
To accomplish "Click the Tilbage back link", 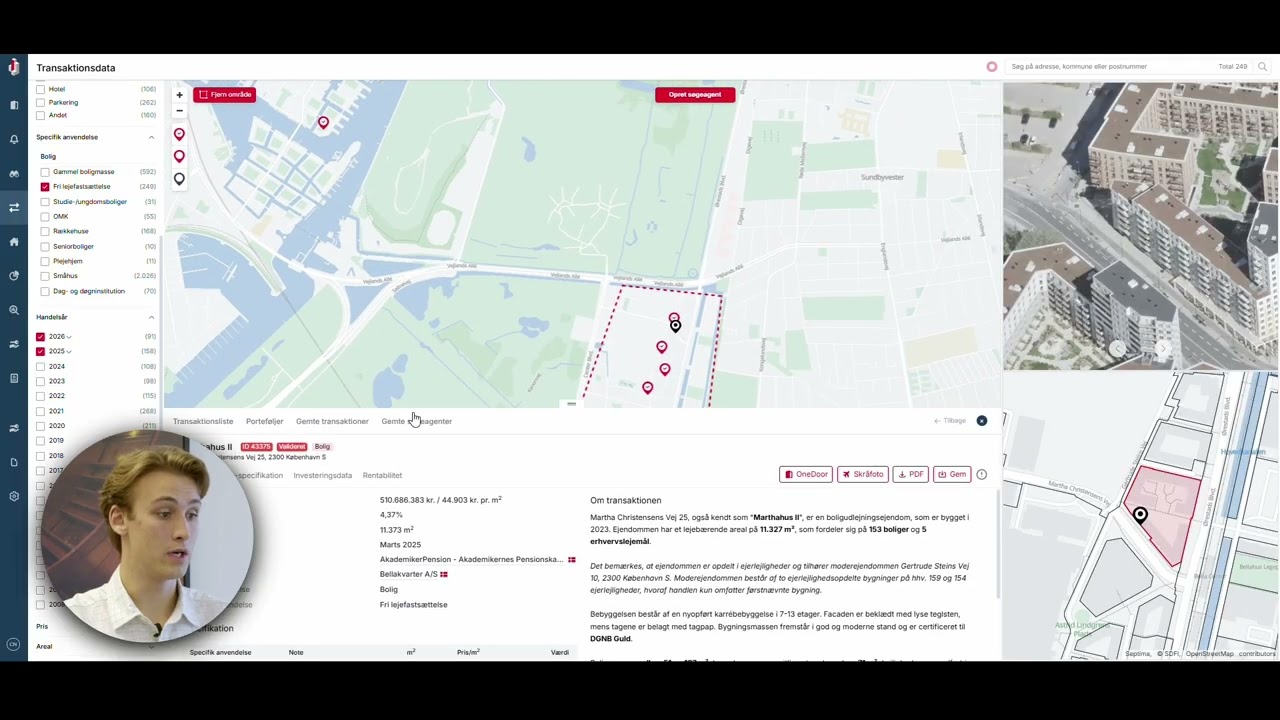I will tap(950, 421).
